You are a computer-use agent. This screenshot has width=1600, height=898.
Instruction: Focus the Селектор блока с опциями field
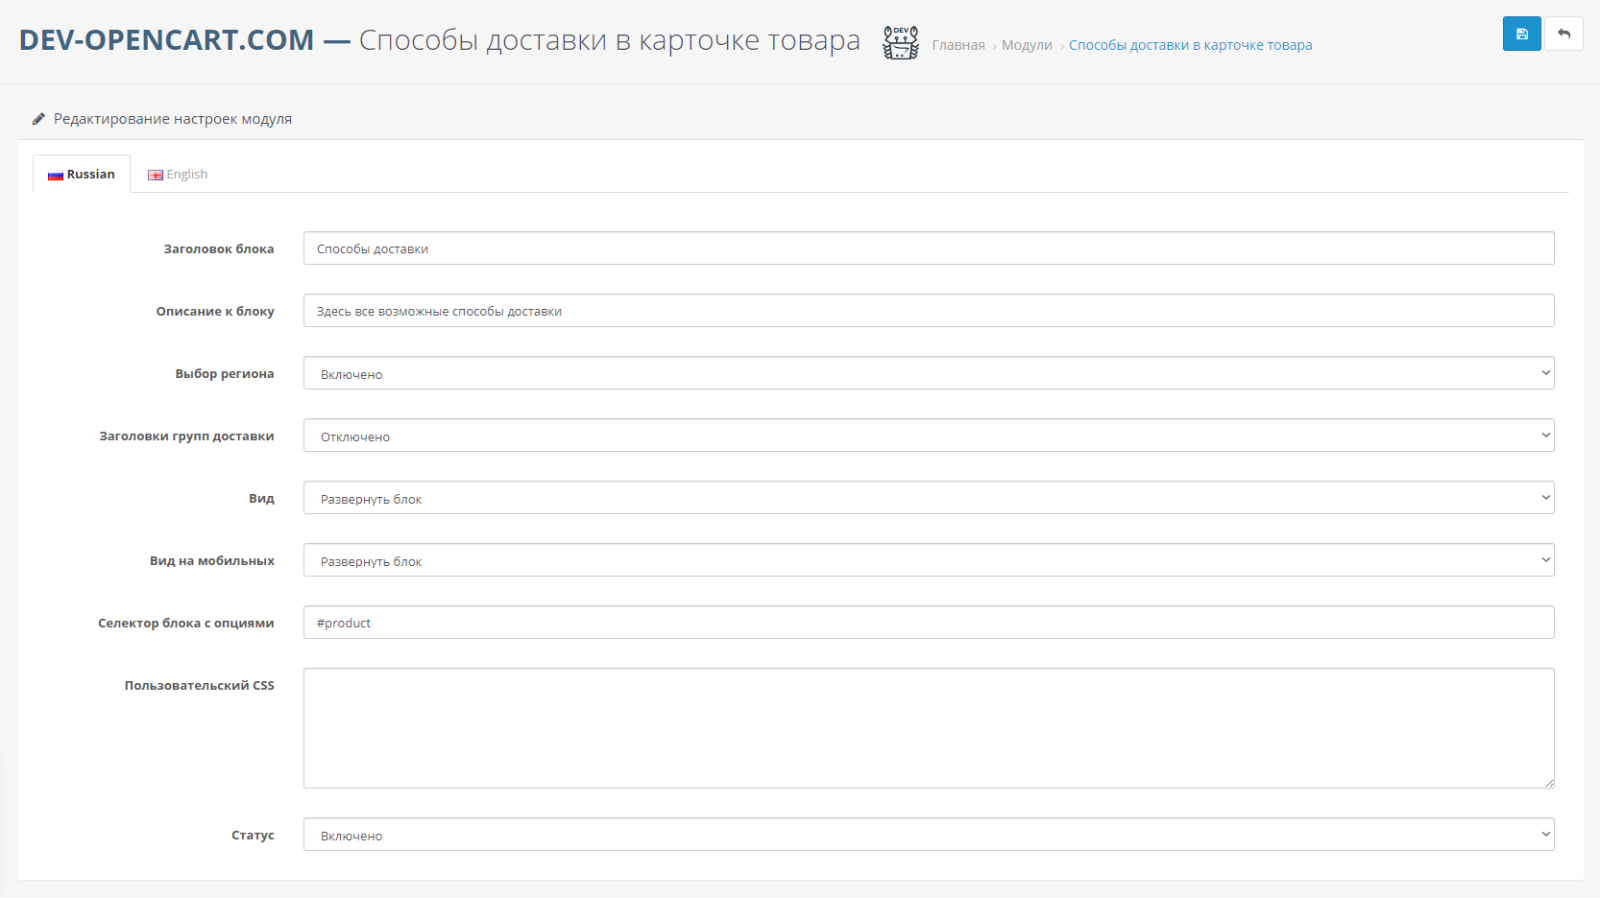click(x=928, y=622)
